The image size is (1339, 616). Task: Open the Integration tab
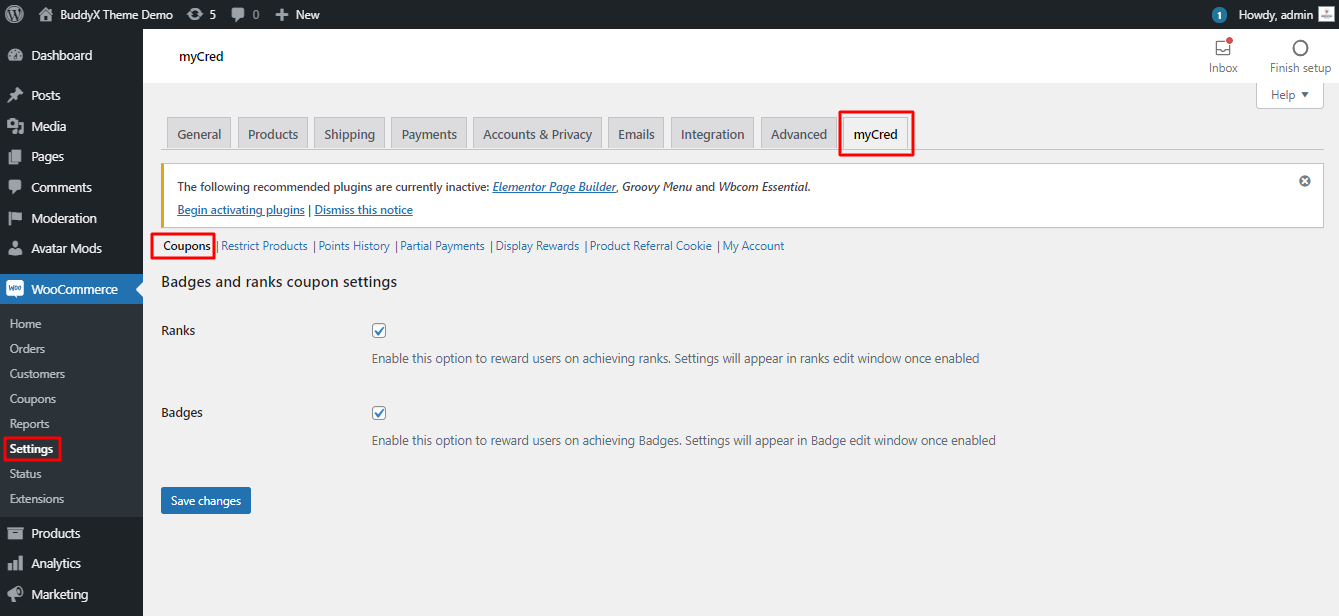click(712, 134)
